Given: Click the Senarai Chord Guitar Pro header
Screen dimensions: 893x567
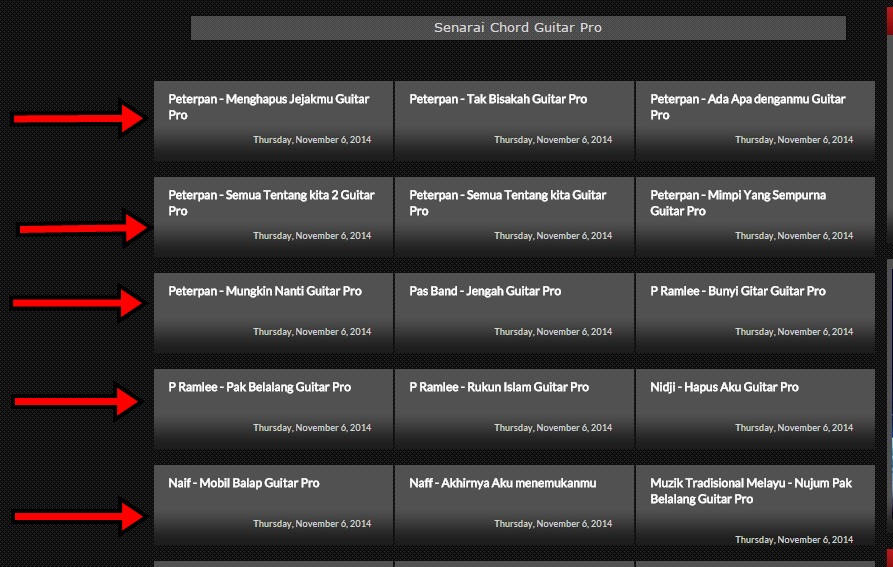Looking at the screenshot, I should tap(518, 28).
